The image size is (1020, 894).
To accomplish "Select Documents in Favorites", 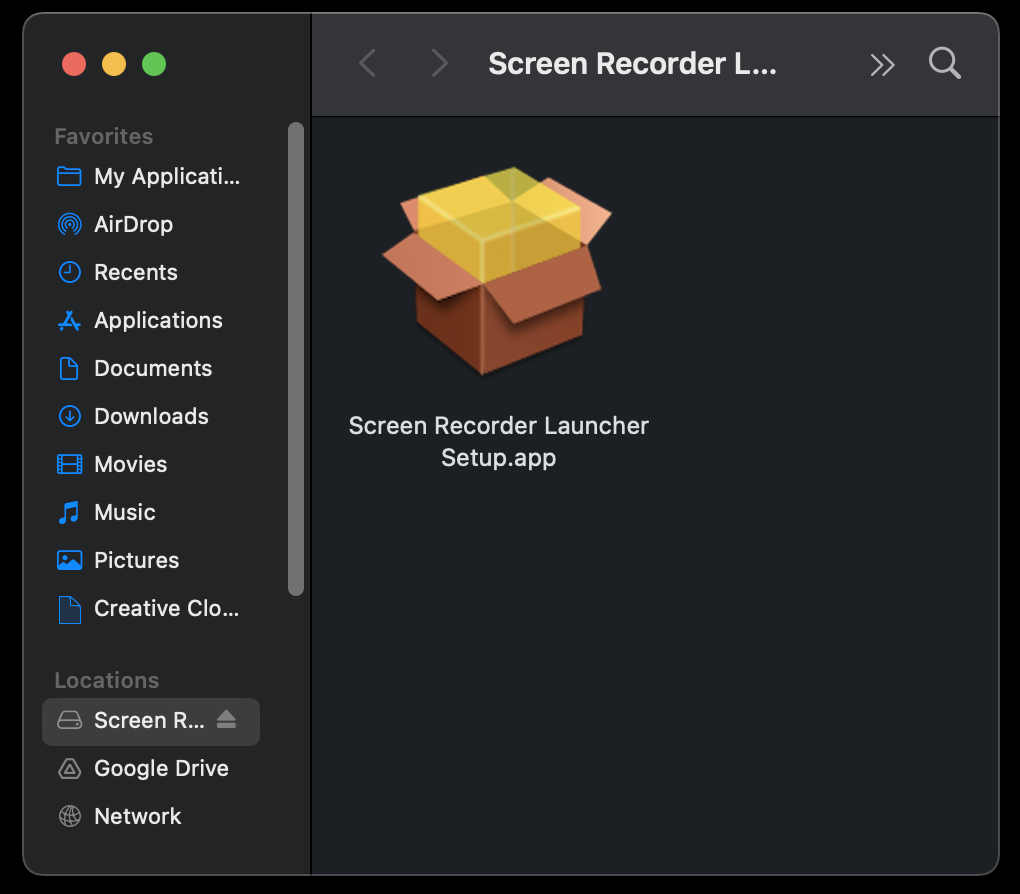I will coord(152,368).
